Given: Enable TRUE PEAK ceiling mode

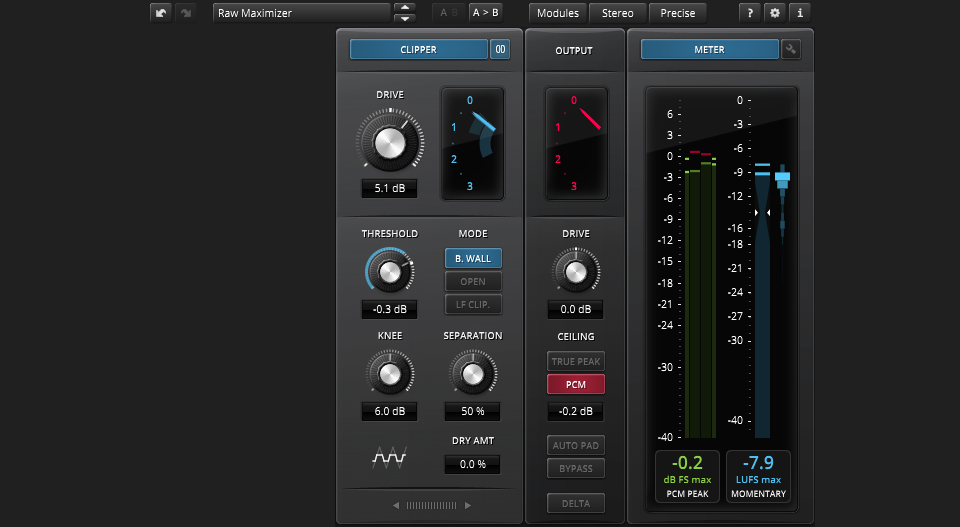Looking at the screenshot, I should (x=576, y=361).
